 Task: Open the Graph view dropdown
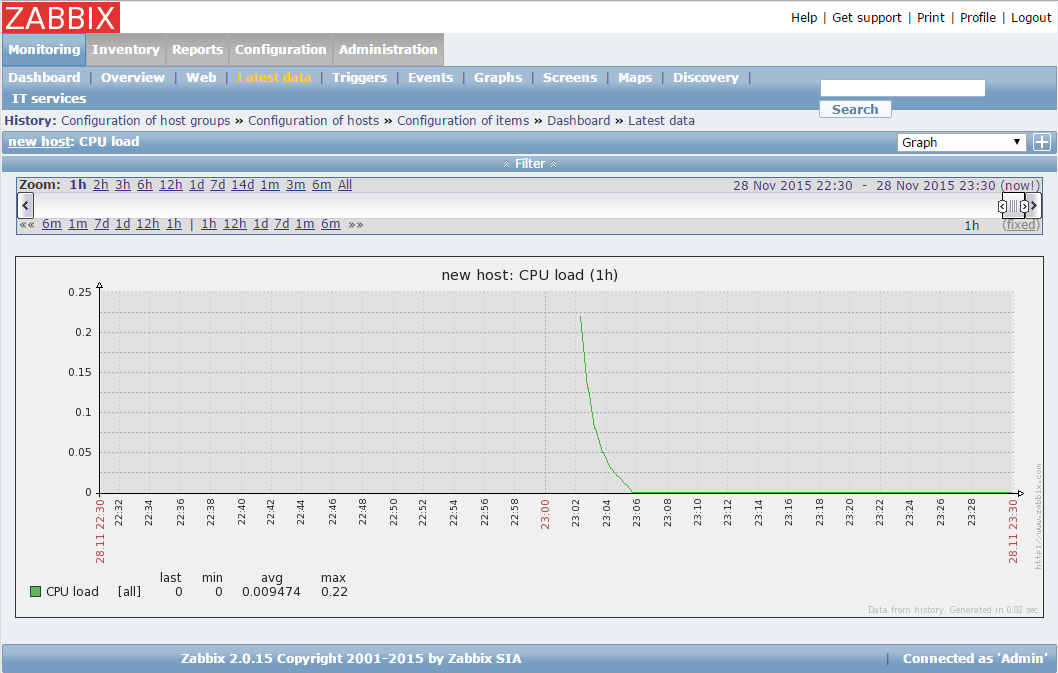point(961,142)
